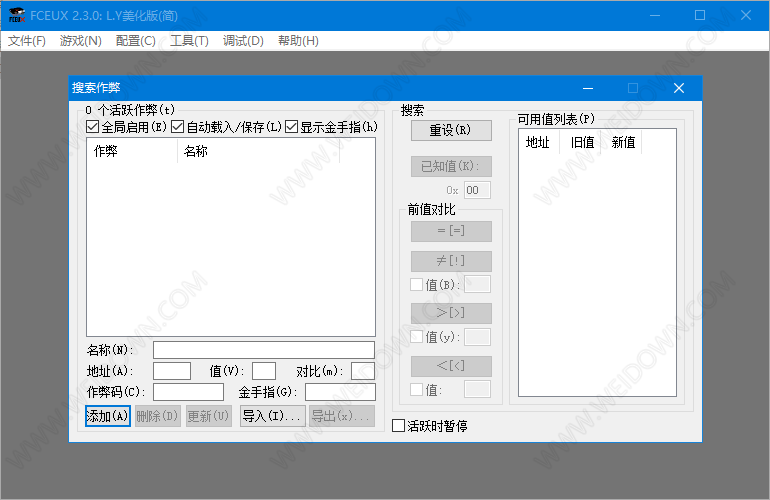Click the 旧值 column header
The width and height of the screenshot is (770, 500).
point(580,142)
